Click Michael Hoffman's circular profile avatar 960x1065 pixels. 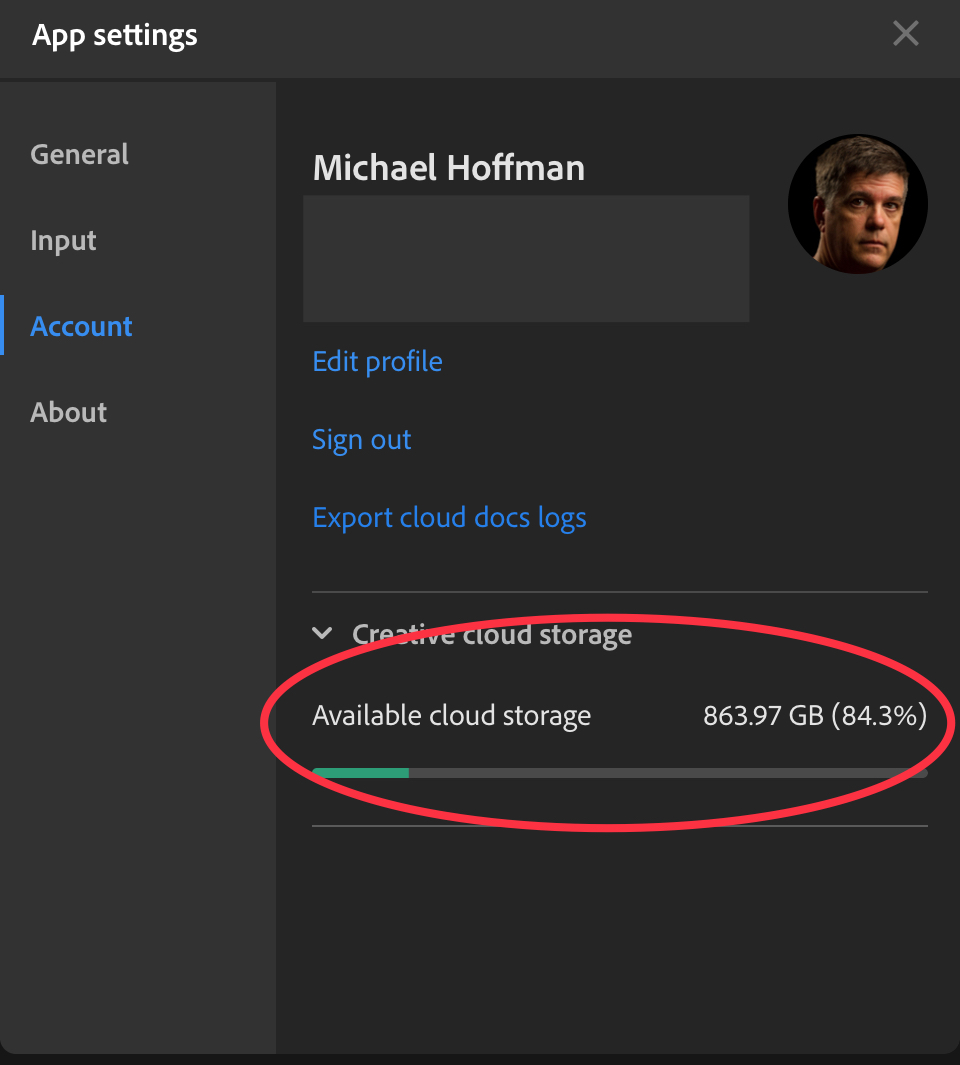pyautogui.click(x=857, y=202)
